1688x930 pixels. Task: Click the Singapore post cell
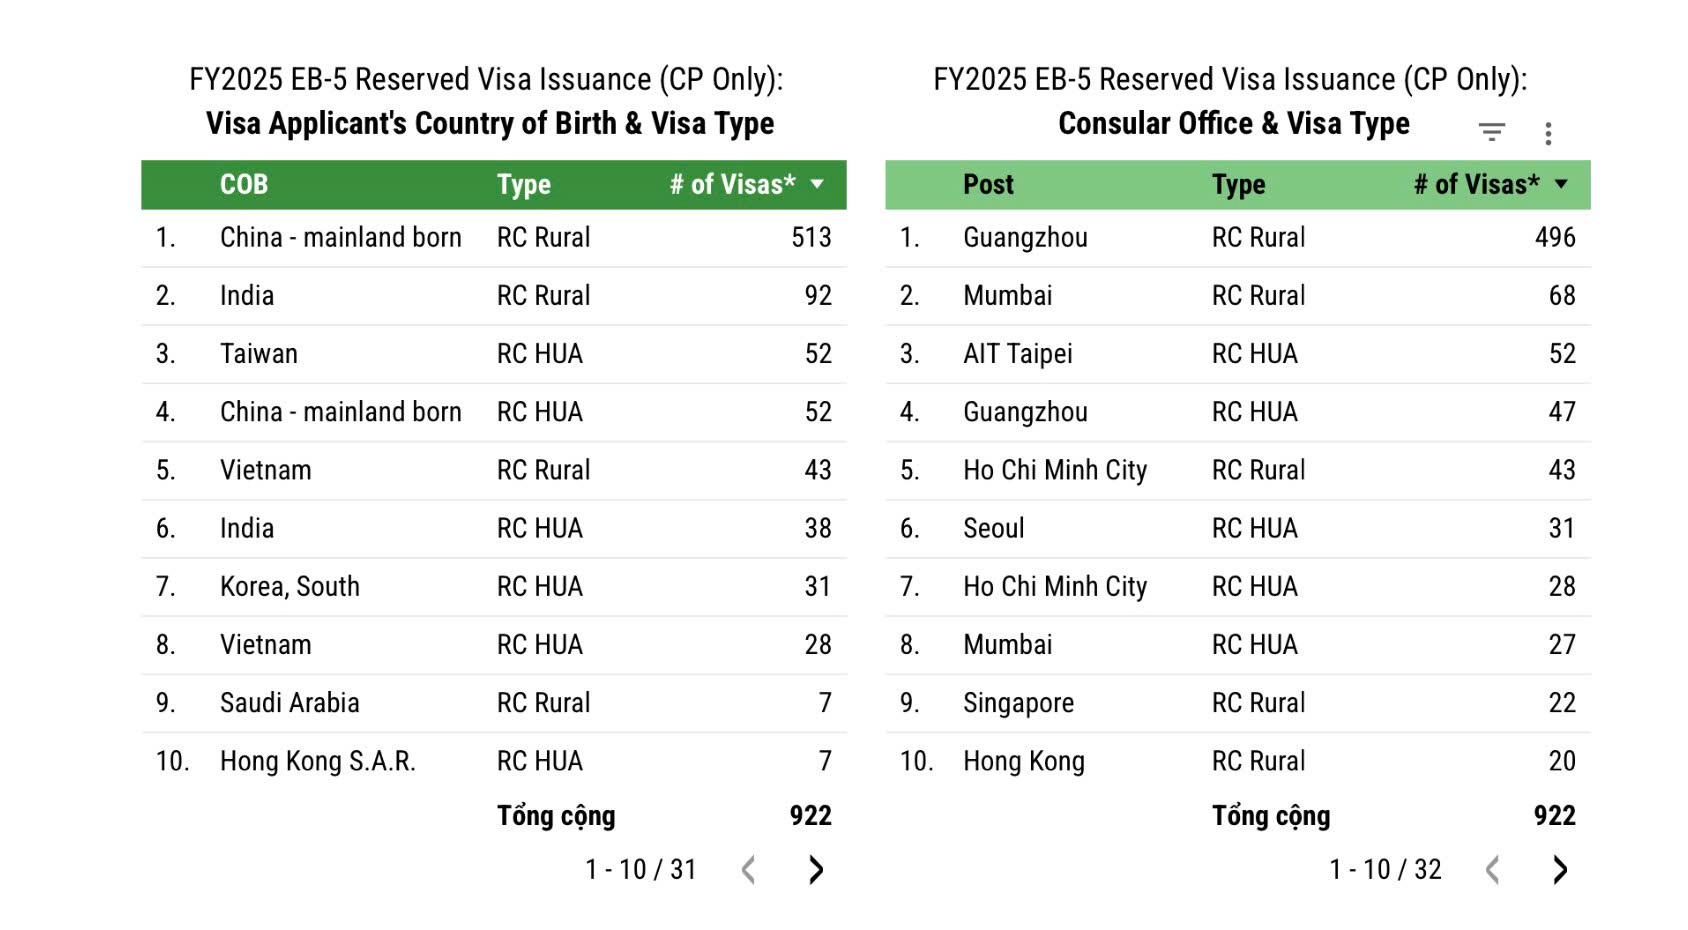click(x=1018, y=703)
